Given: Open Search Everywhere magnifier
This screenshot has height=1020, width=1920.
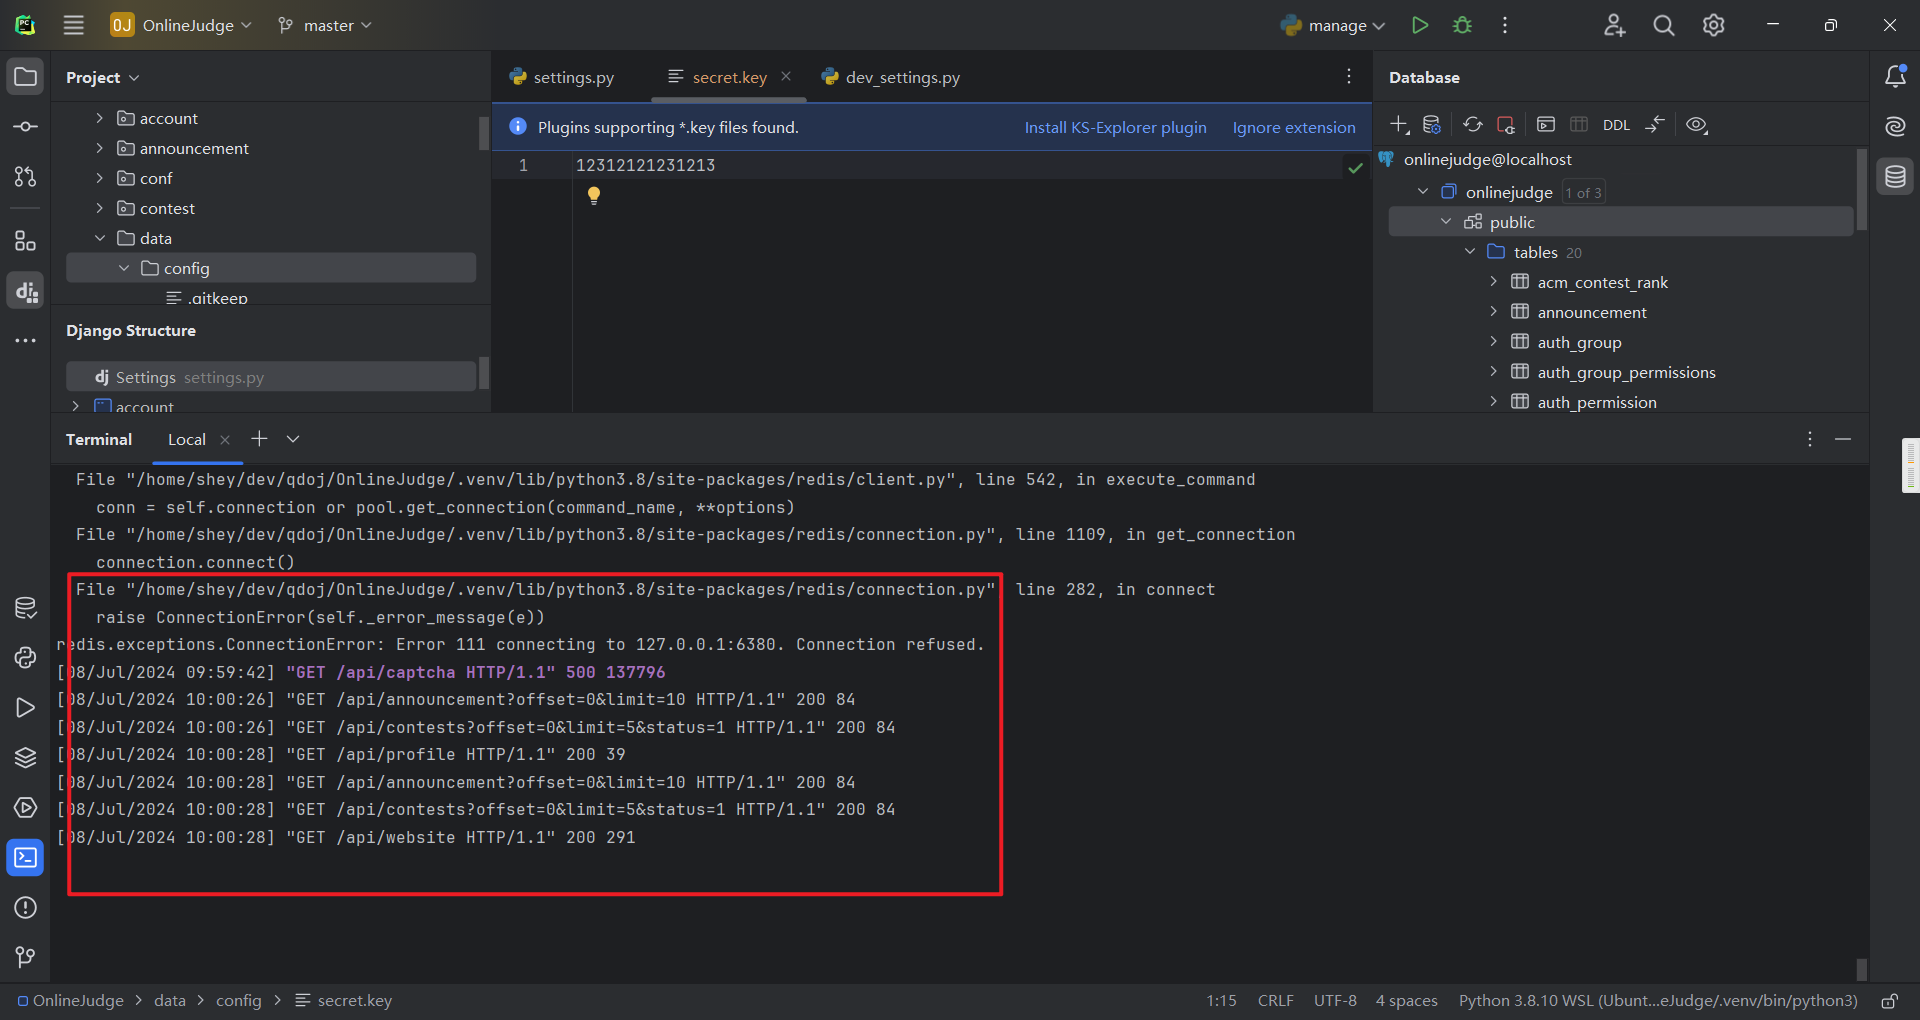Looking at the screenshot, I should (1664, 25).
